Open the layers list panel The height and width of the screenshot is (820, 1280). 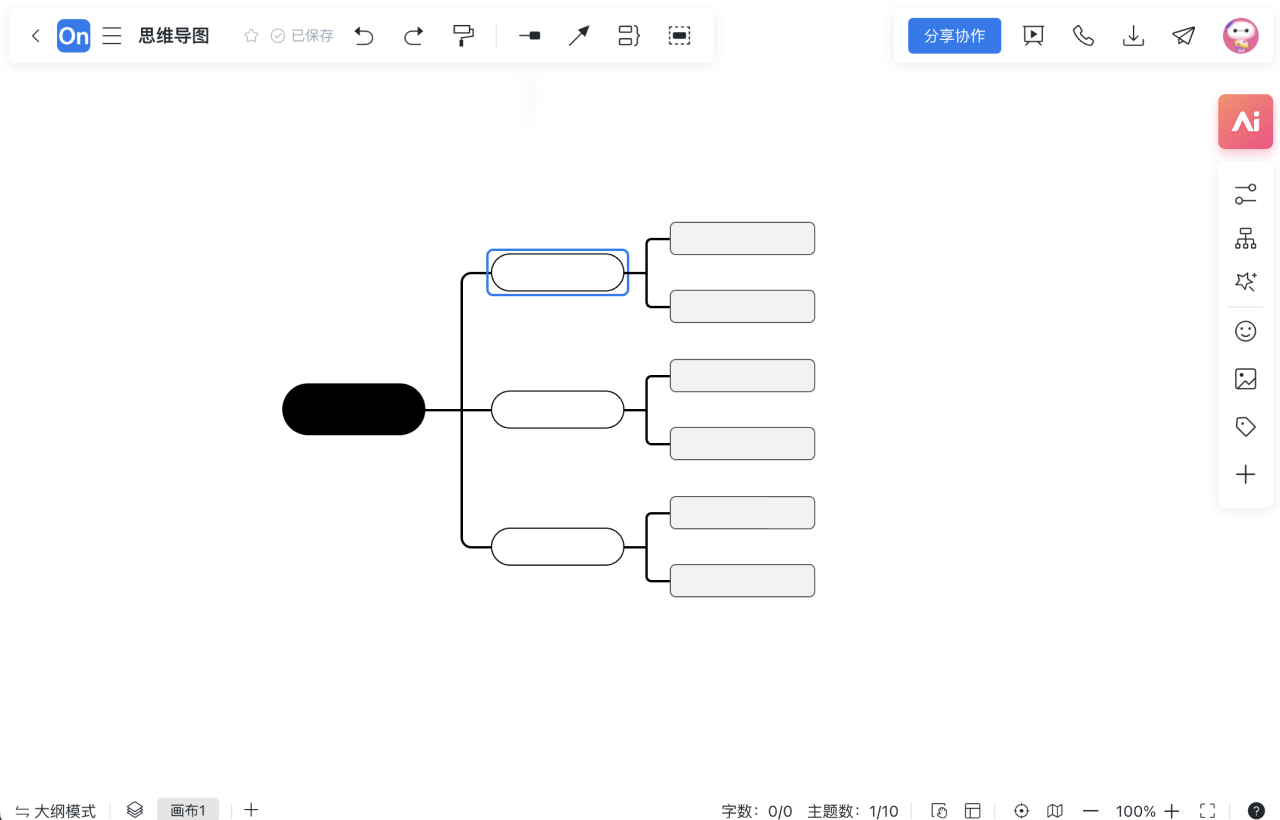(x=135, y=810)
